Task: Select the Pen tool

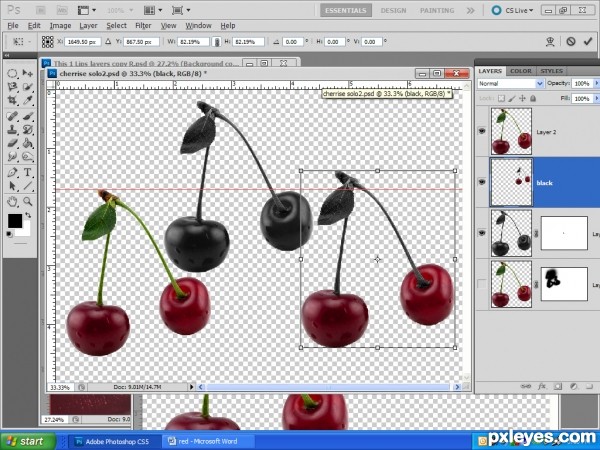Action: 12,172
